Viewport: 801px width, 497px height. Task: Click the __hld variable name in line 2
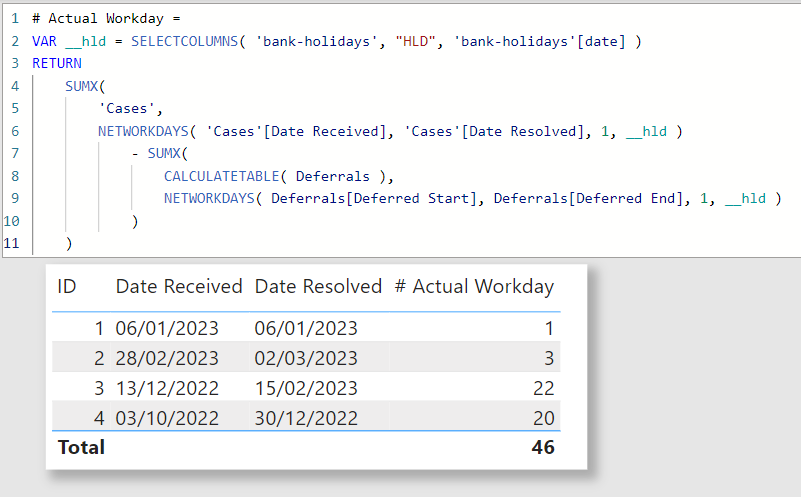click(x=86, y=41)
